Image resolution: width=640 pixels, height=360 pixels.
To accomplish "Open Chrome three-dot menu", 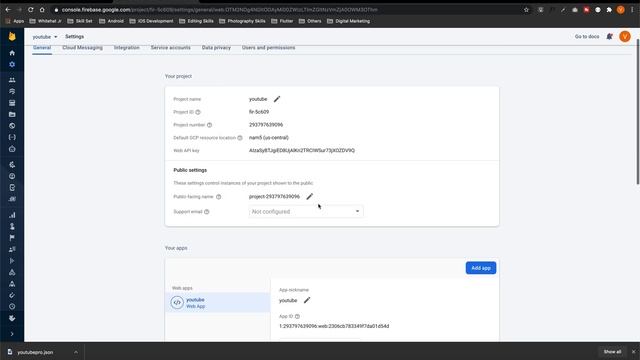I will coord(632,10).
